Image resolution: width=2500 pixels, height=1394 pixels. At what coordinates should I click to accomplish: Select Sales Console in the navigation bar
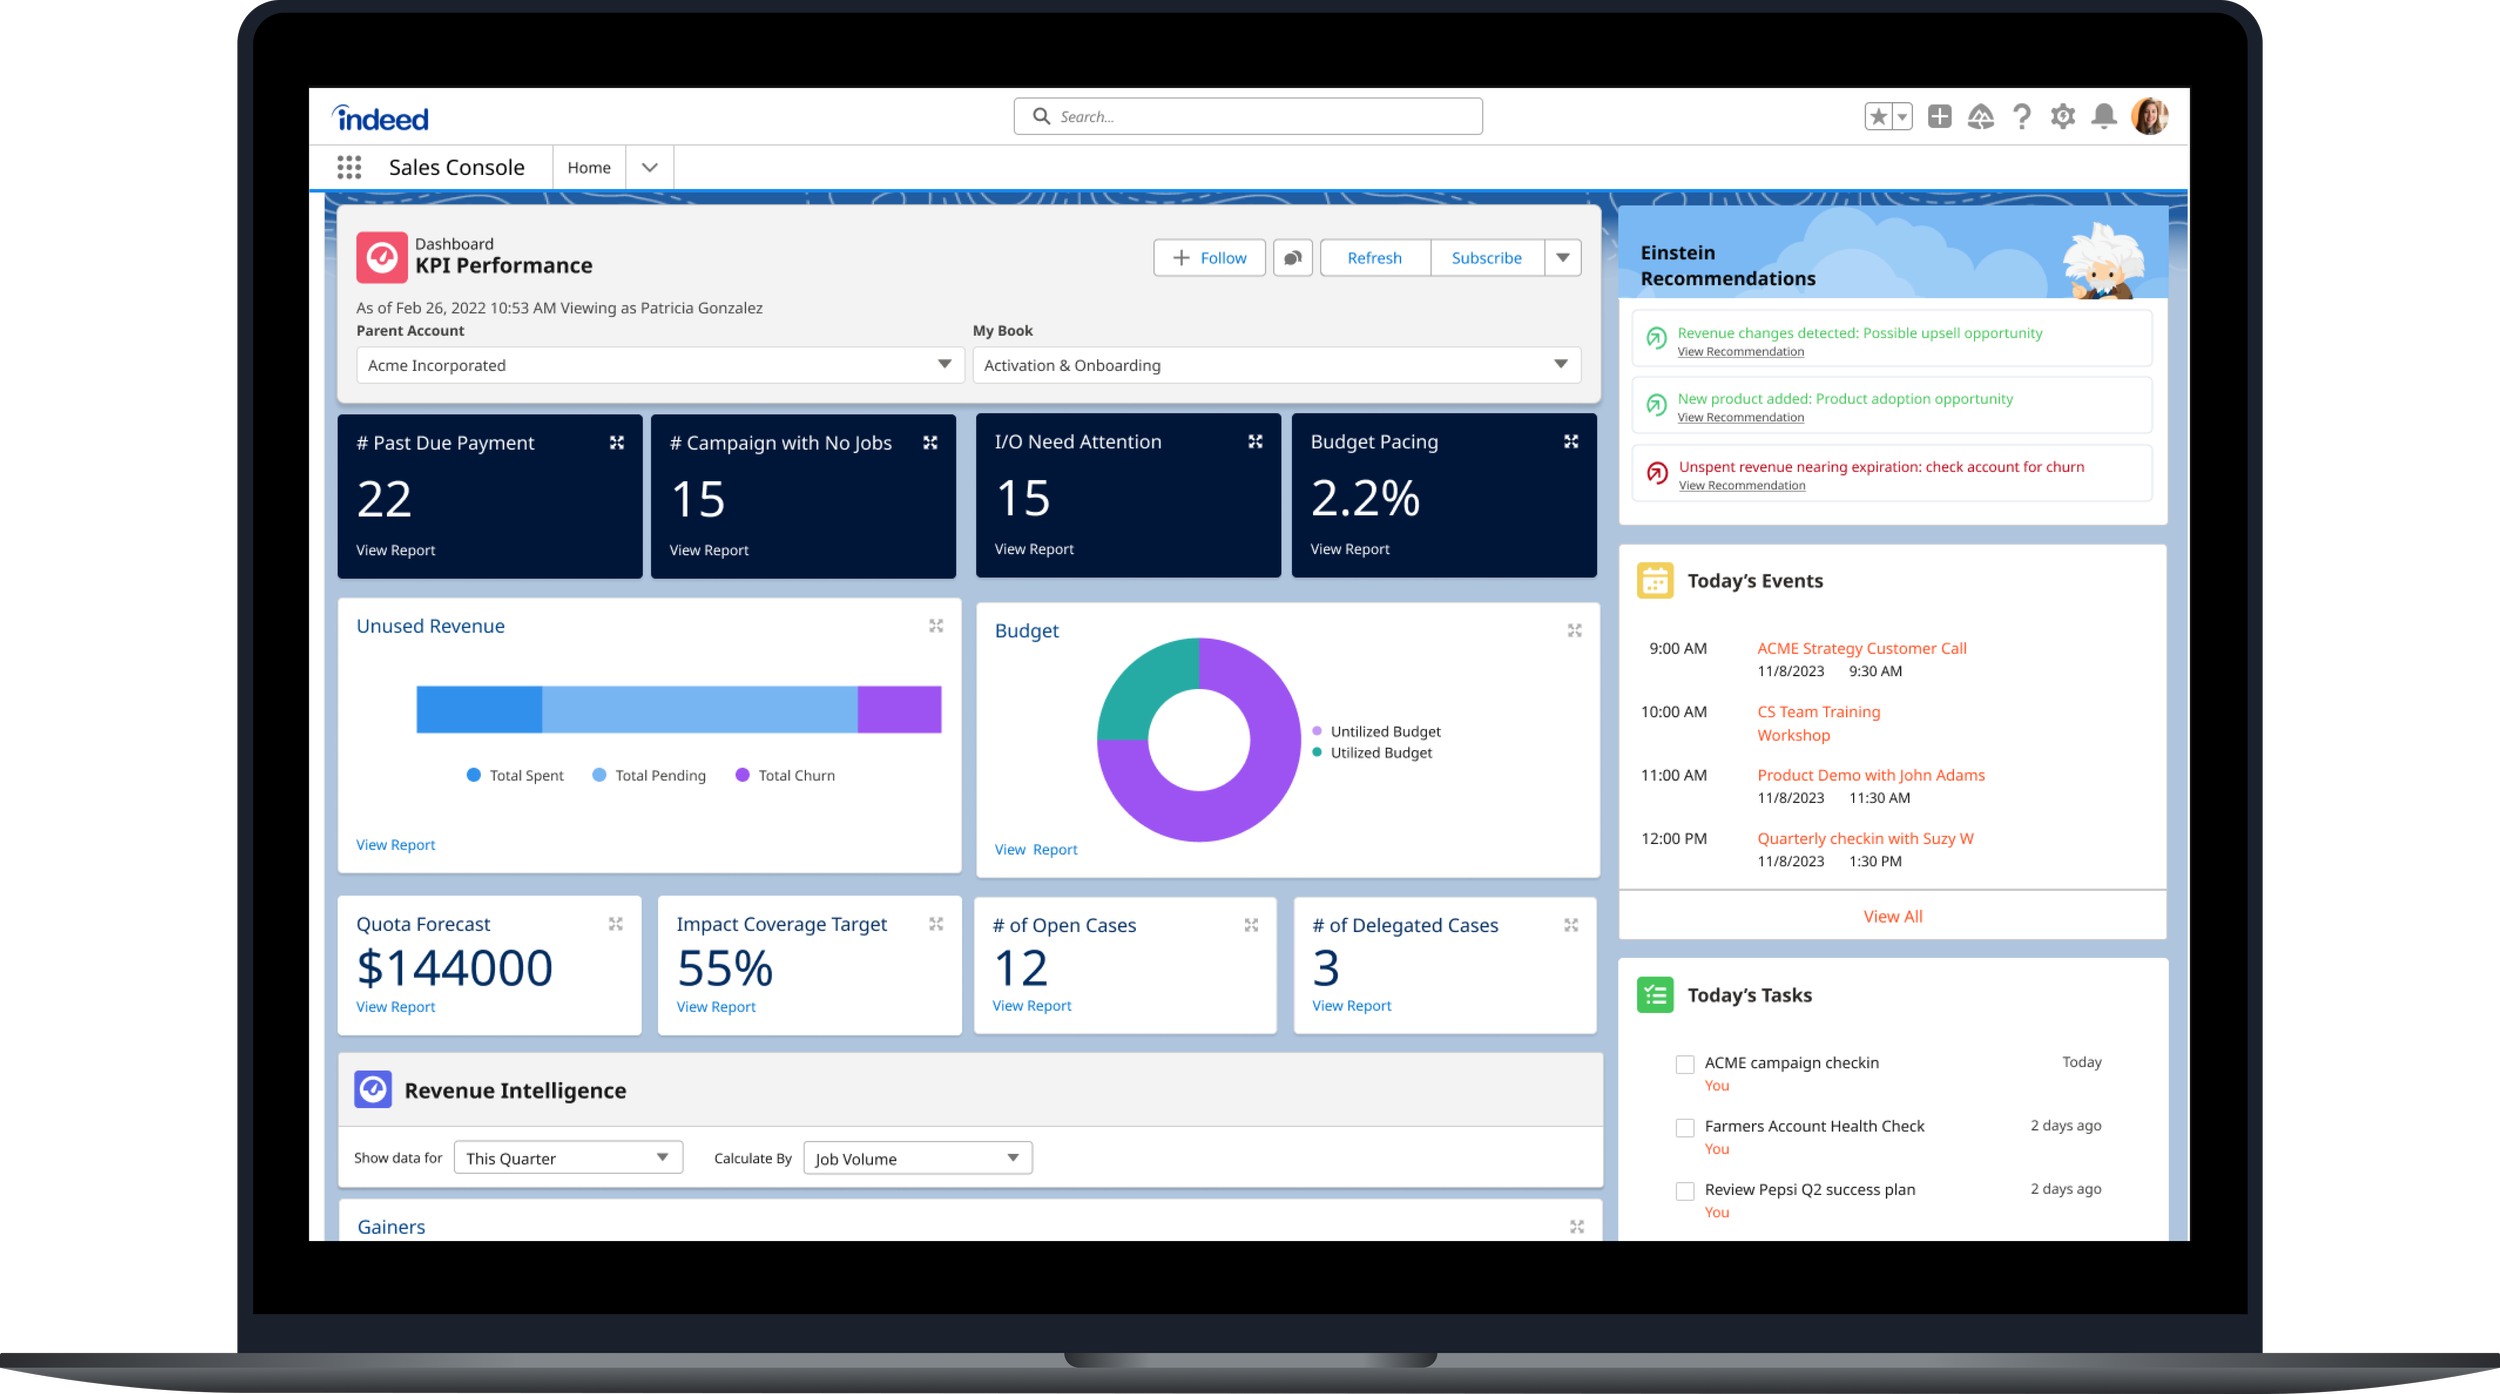[456, 167]
